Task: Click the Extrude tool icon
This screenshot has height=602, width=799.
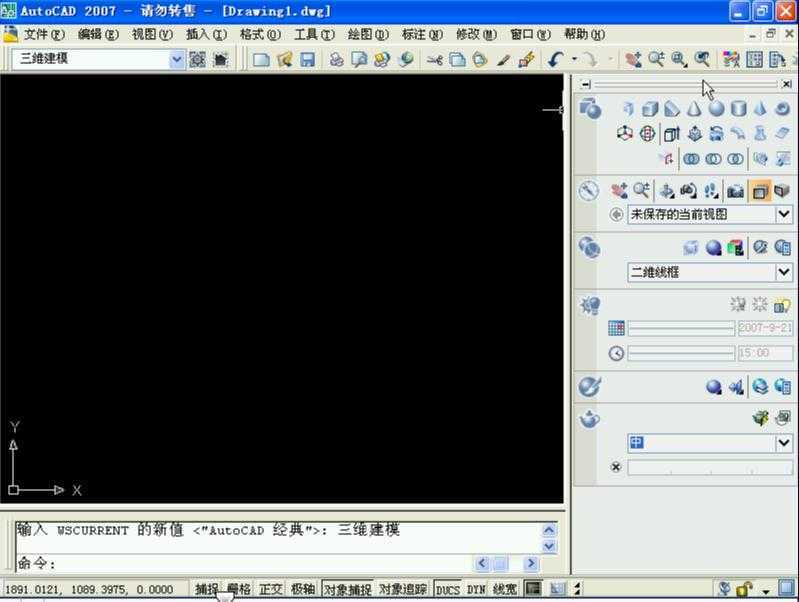Action: pos(672,134)
